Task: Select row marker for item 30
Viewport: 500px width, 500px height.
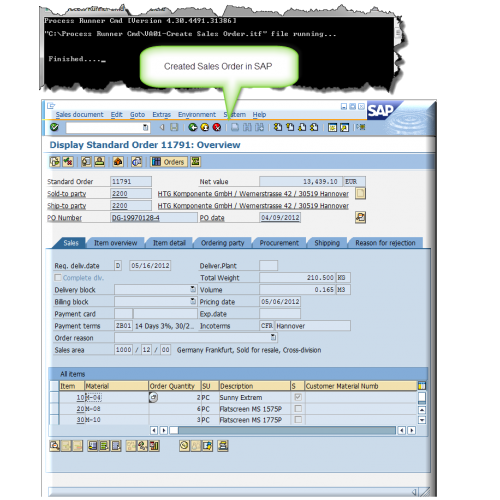Action: pyautogui.click(x=54, y=419)
